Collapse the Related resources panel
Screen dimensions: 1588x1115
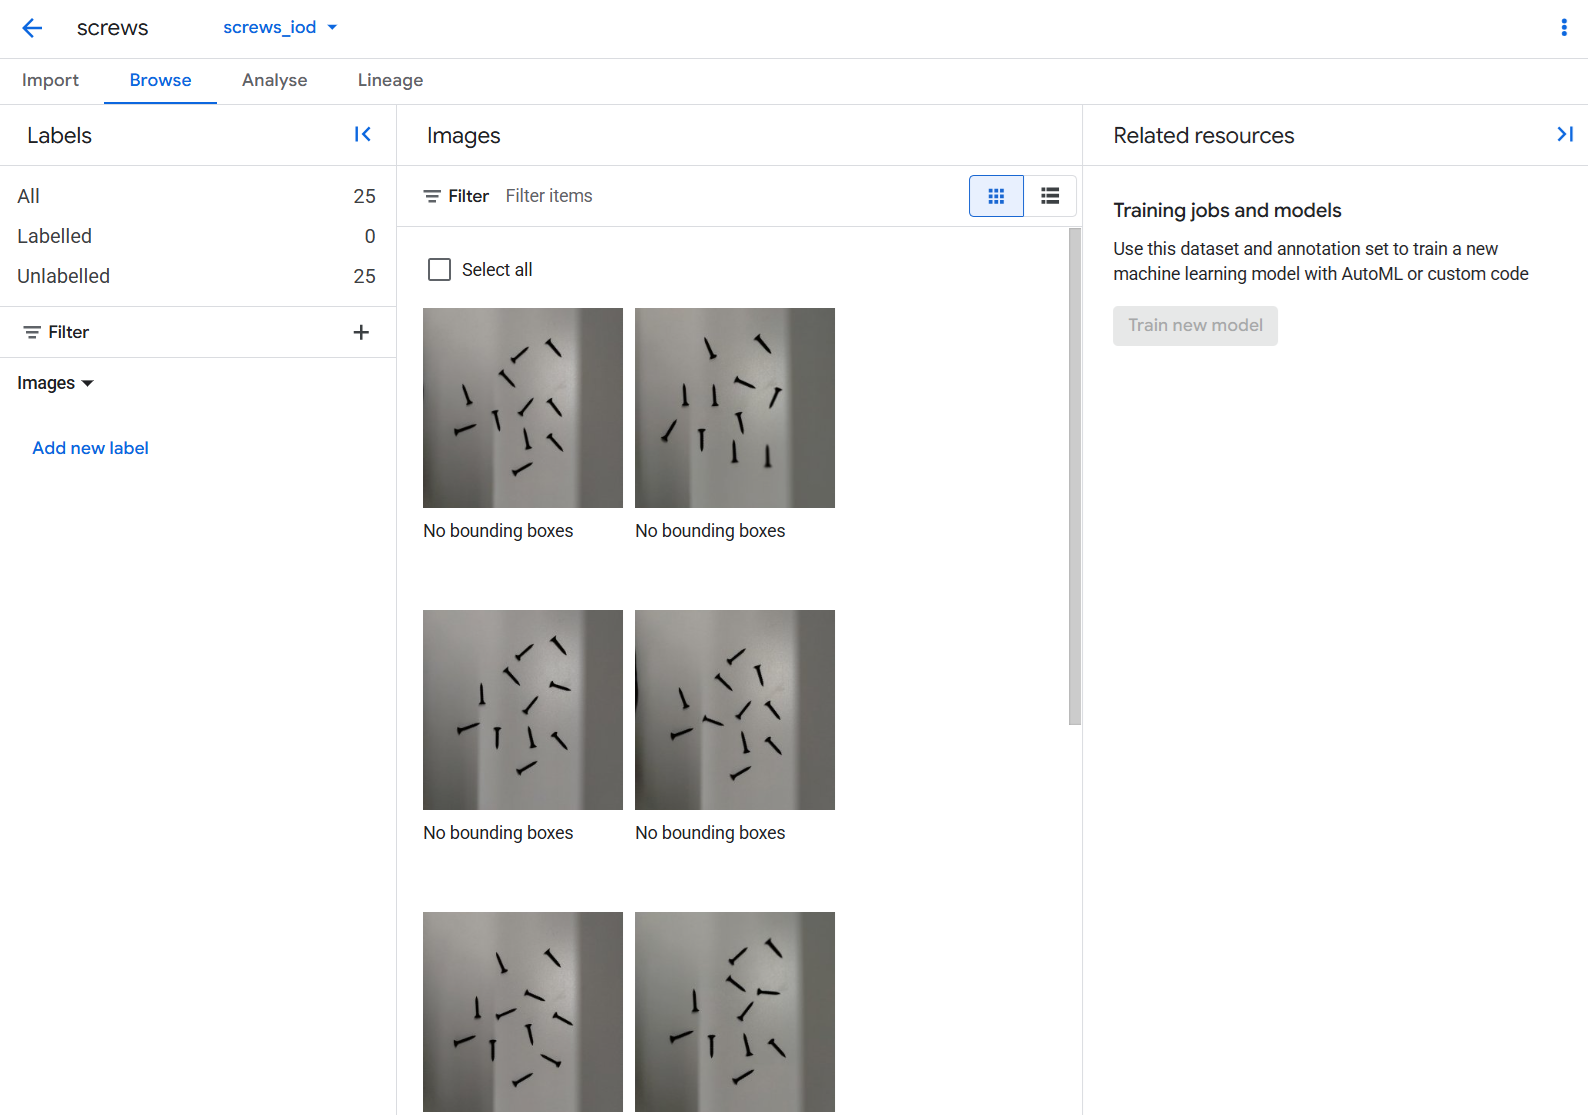pos(1564,135)
